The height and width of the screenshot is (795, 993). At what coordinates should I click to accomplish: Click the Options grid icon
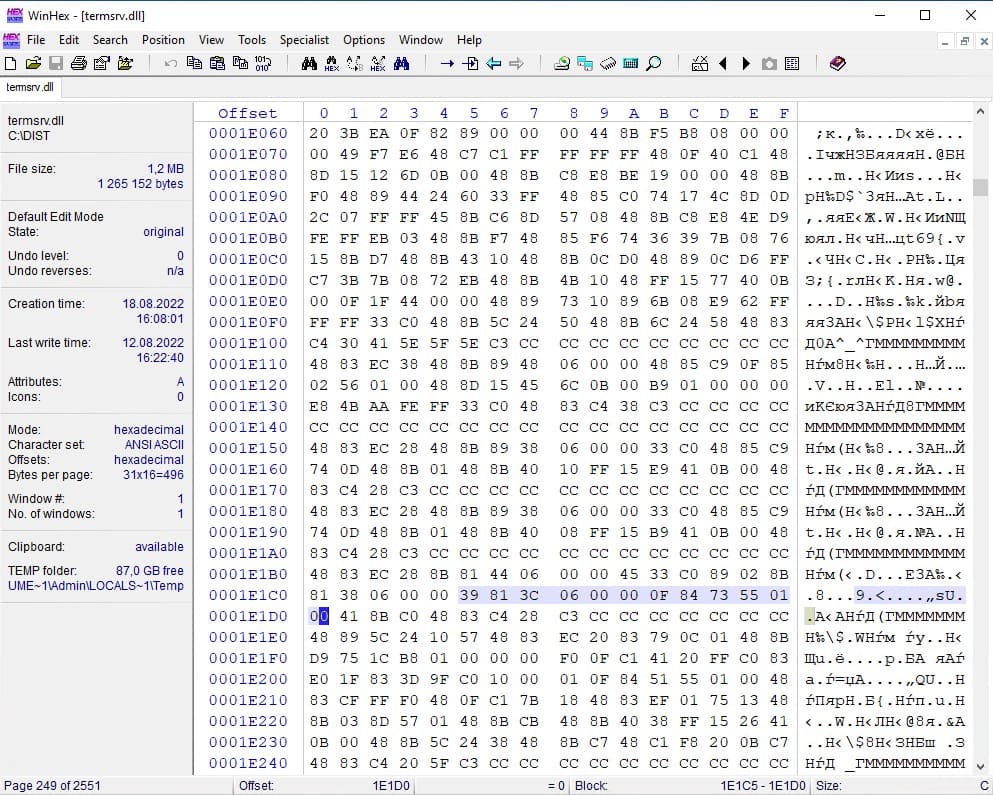tap(792, 63)
